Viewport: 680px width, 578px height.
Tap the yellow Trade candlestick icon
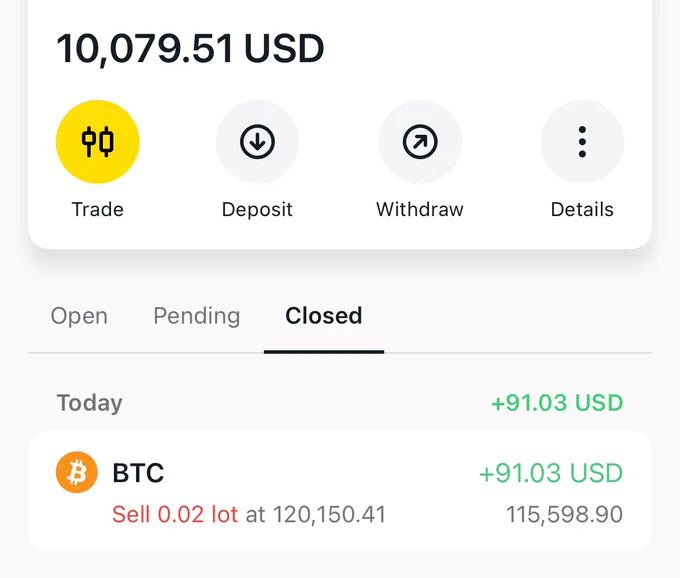tap(98, 142)
